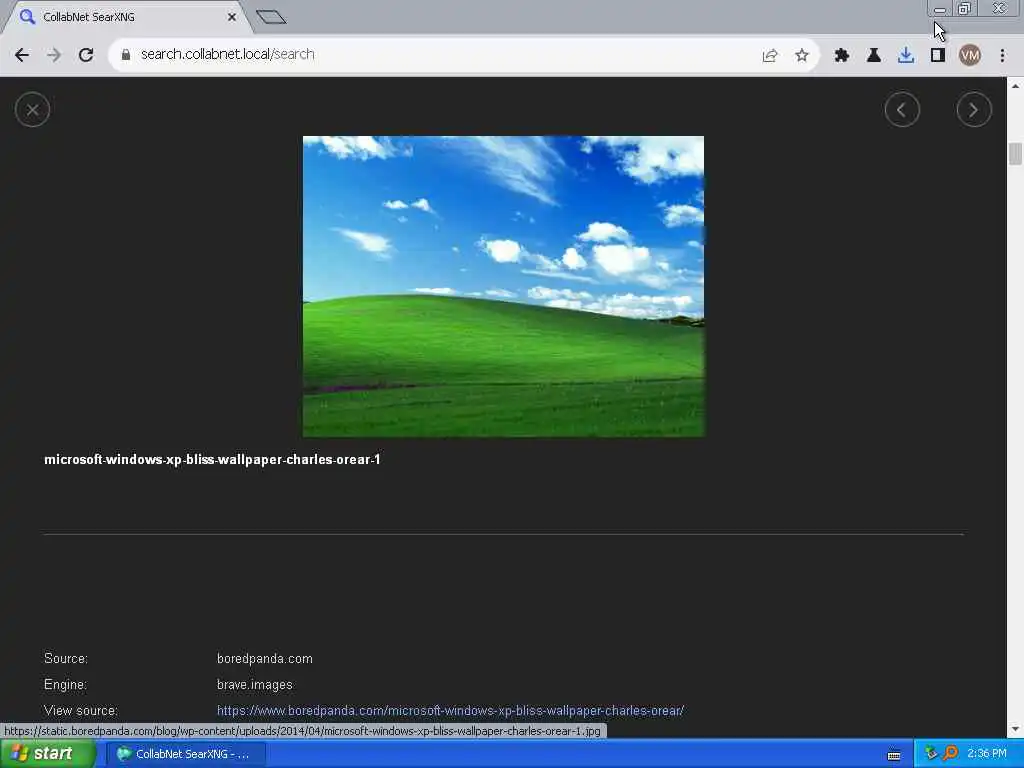Restore down the browser window
1024x768 pixels.
(x=965, y=8)
